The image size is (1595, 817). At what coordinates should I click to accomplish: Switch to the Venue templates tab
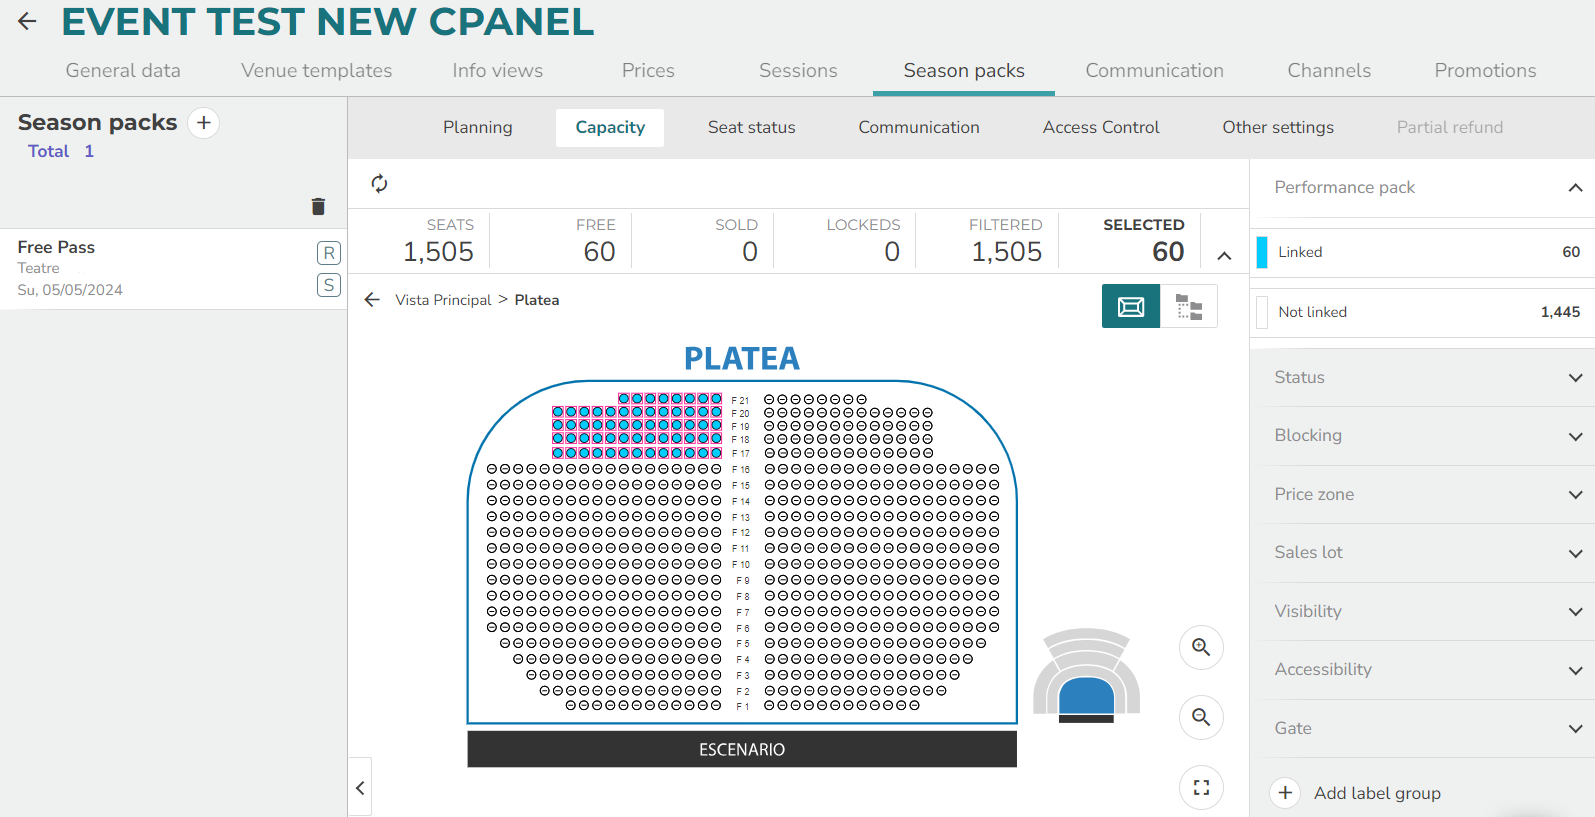[316, 70]
